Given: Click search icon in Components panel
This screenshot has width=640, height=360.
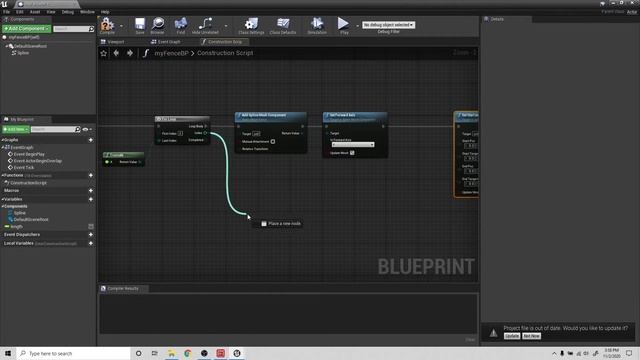Looking at the screenshot, I should [91, 29].
